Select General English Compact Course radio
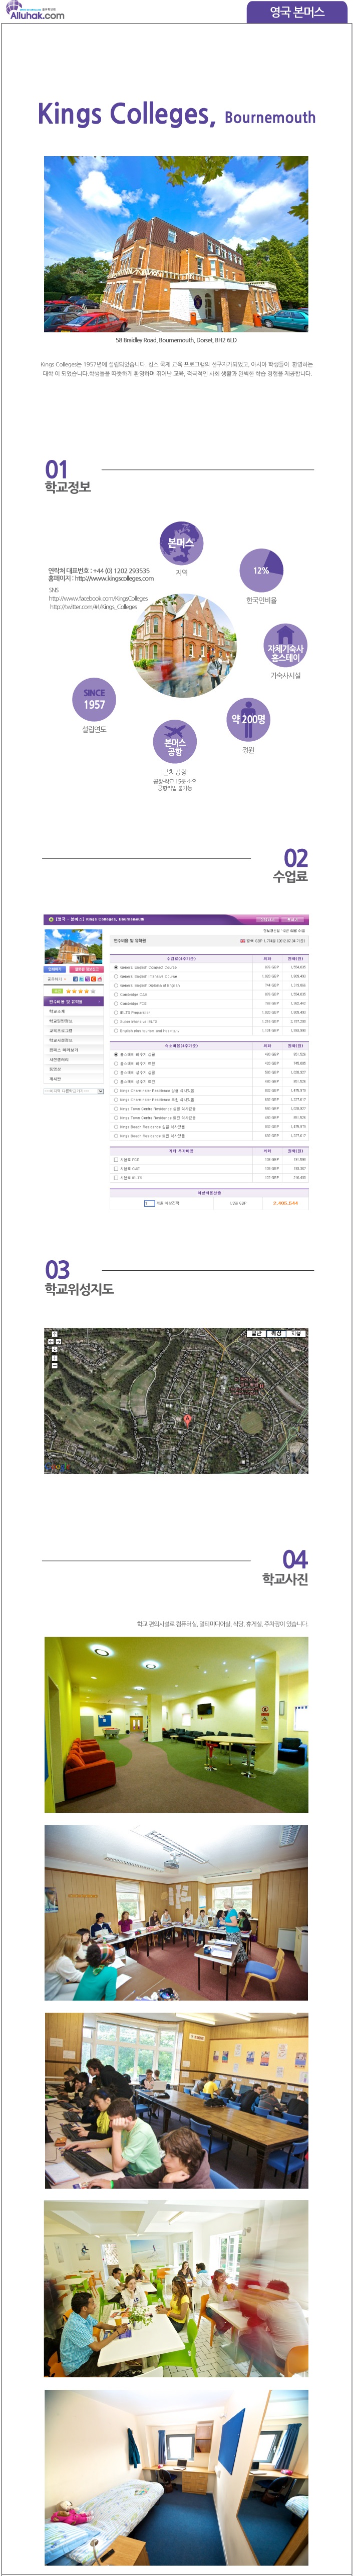This screenshot has width=354, height=2576. tap(116, 967)
